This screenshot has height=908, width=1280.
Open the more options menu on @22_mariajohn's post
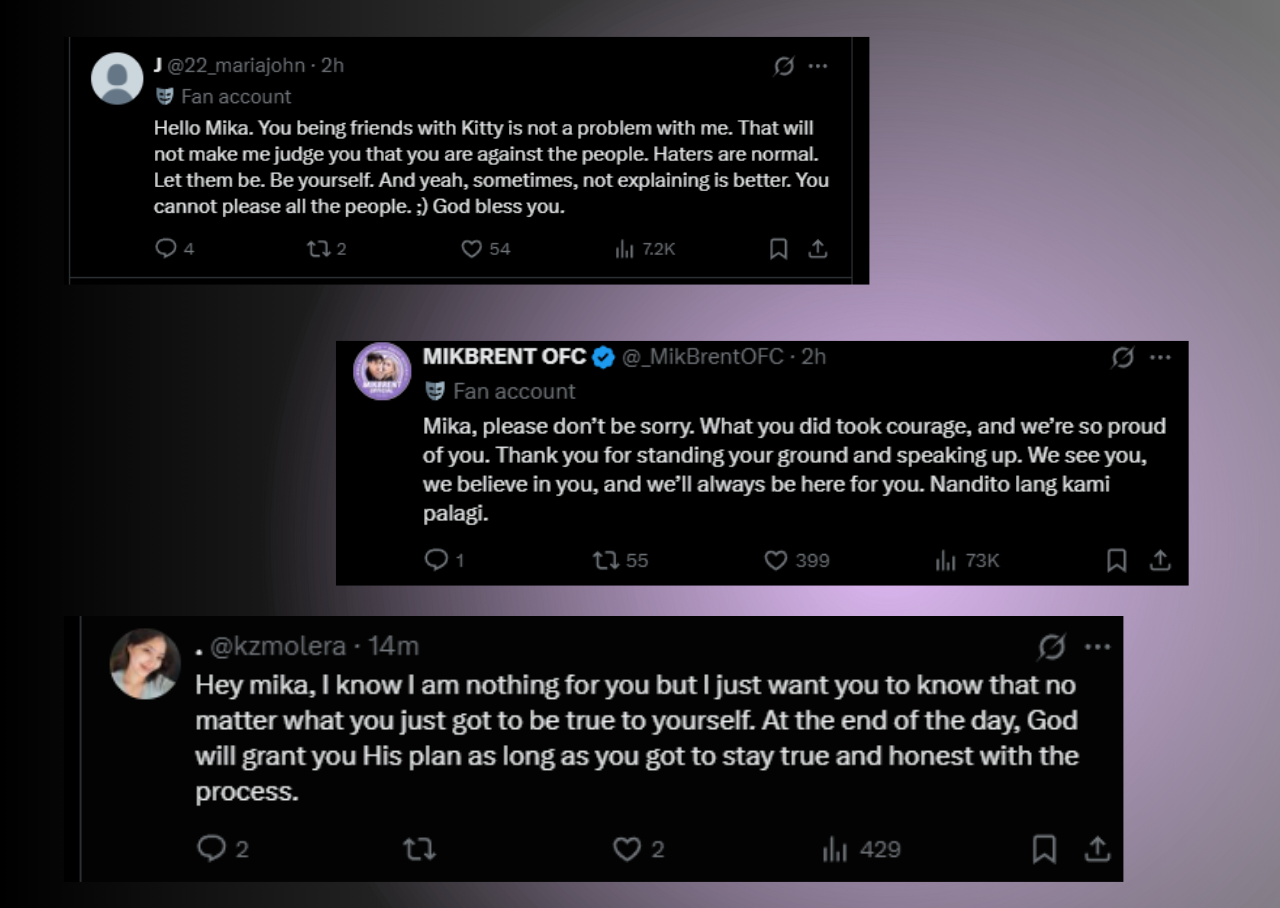(x=818, y=66)
